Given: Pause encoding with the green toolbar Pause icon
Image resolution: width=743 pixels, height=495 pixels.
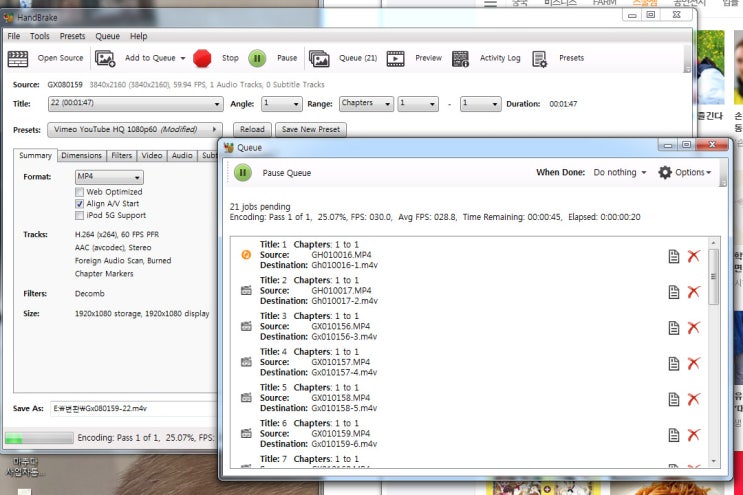Looking at the screenshot, I should point(257,58).
